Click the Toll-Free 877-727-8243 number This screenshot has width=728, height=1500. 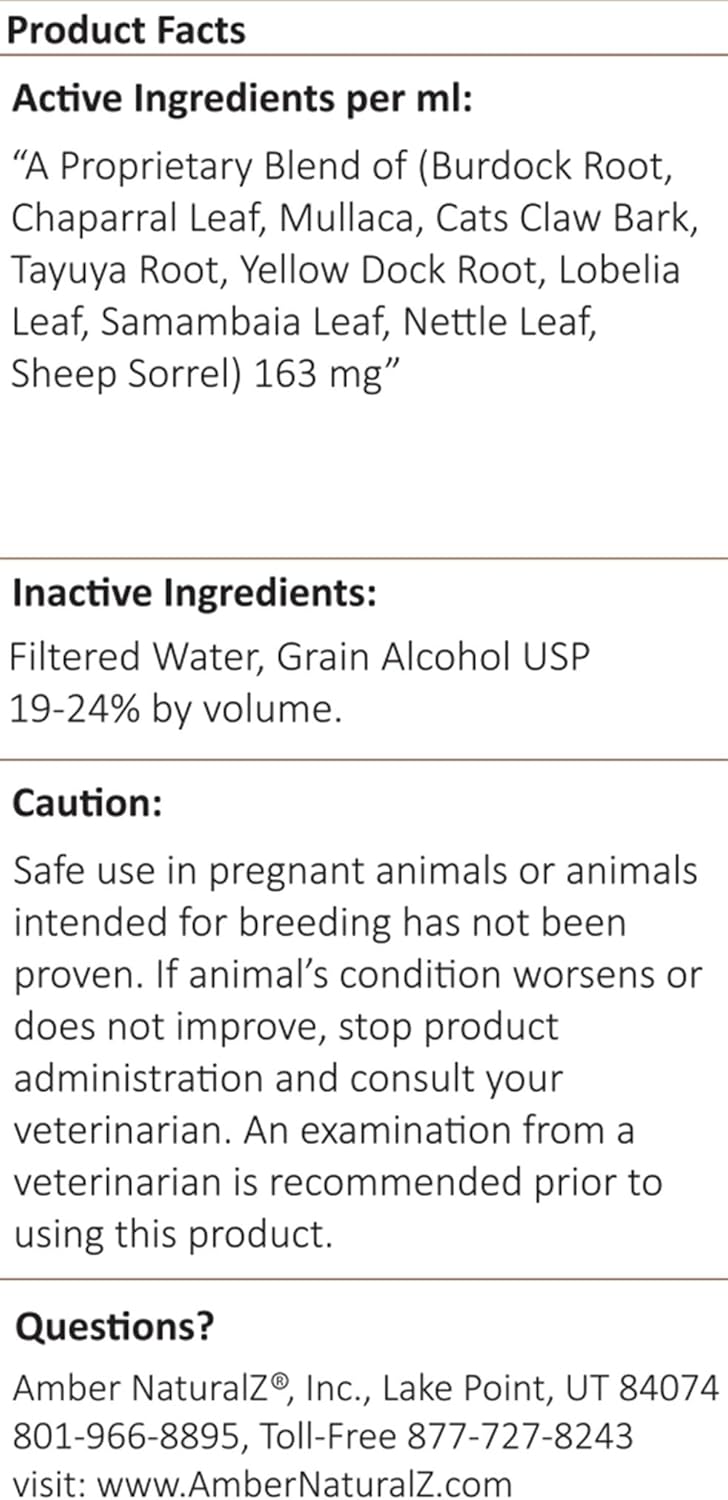click(447, 1436)
